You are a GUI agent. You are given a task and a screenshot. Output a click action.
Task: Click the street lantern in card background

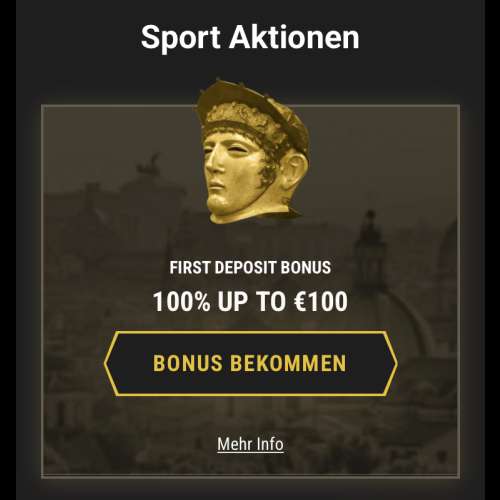click(x=369, y=247)
